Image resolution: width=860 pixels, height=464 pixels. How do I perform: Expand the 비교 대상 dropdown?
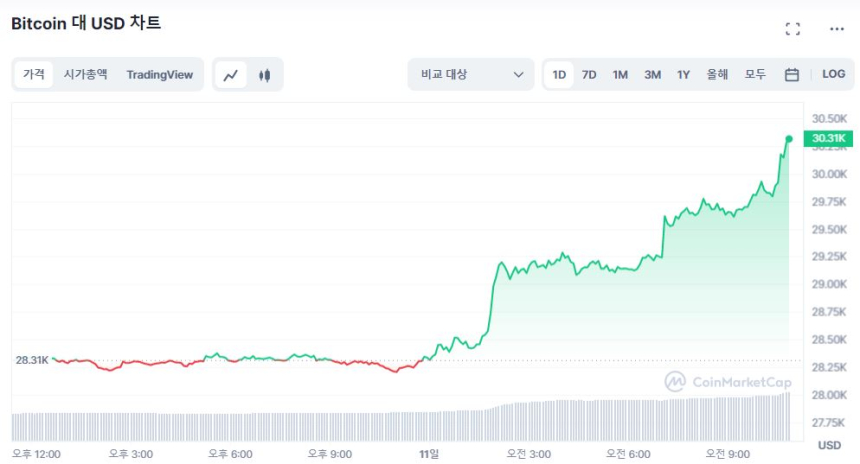pos(471,75)
